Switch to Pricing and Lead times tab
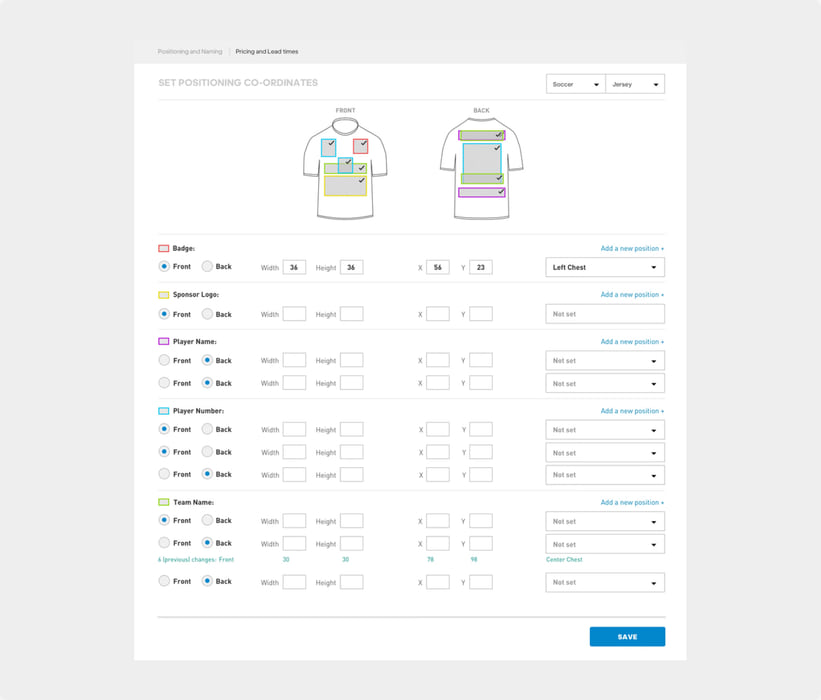821x700 pixels. point(267,51)
